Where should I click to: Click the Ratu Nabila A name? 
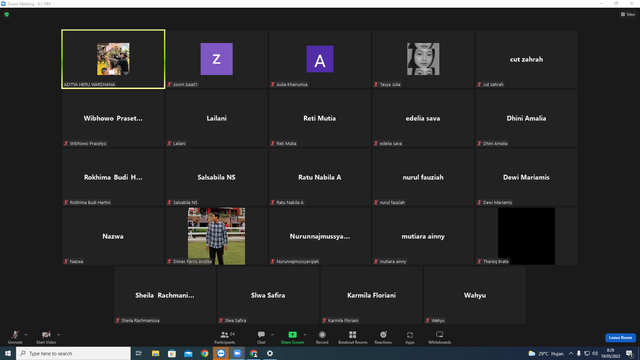tap(320, 177)
